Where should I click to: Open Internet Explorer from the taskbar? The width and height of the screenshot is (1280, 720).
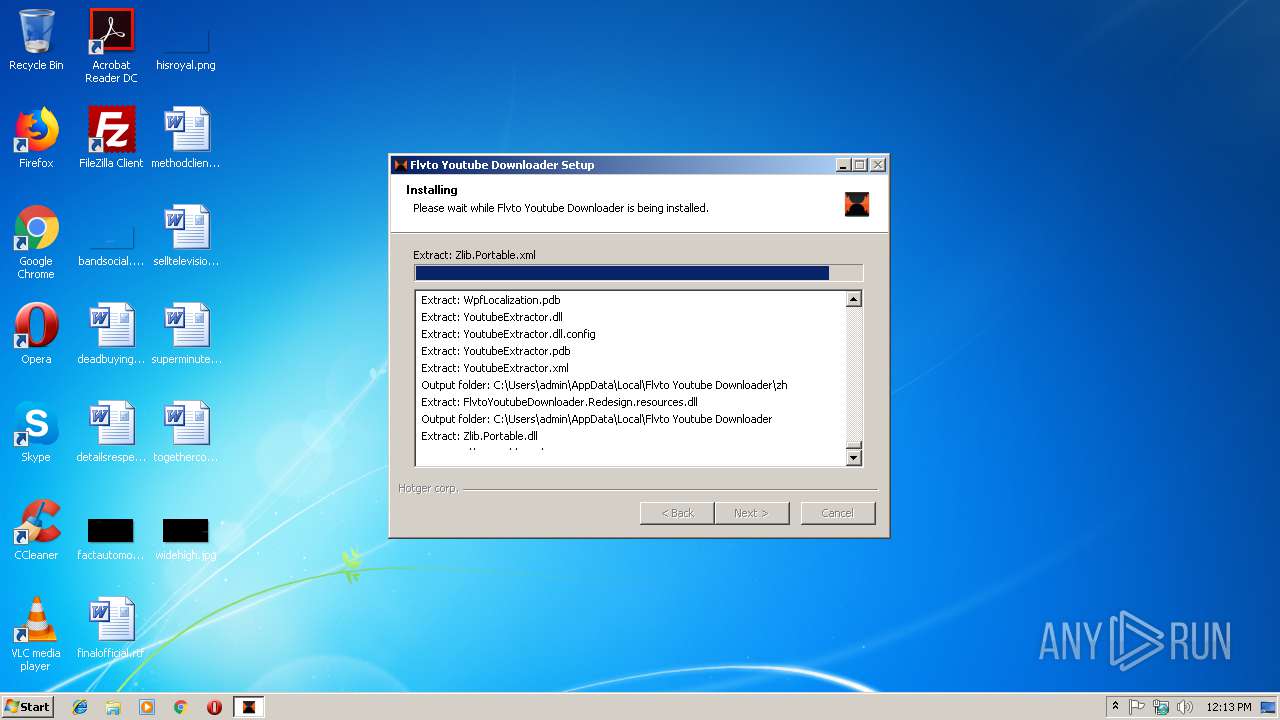click(x=80, y=707)
